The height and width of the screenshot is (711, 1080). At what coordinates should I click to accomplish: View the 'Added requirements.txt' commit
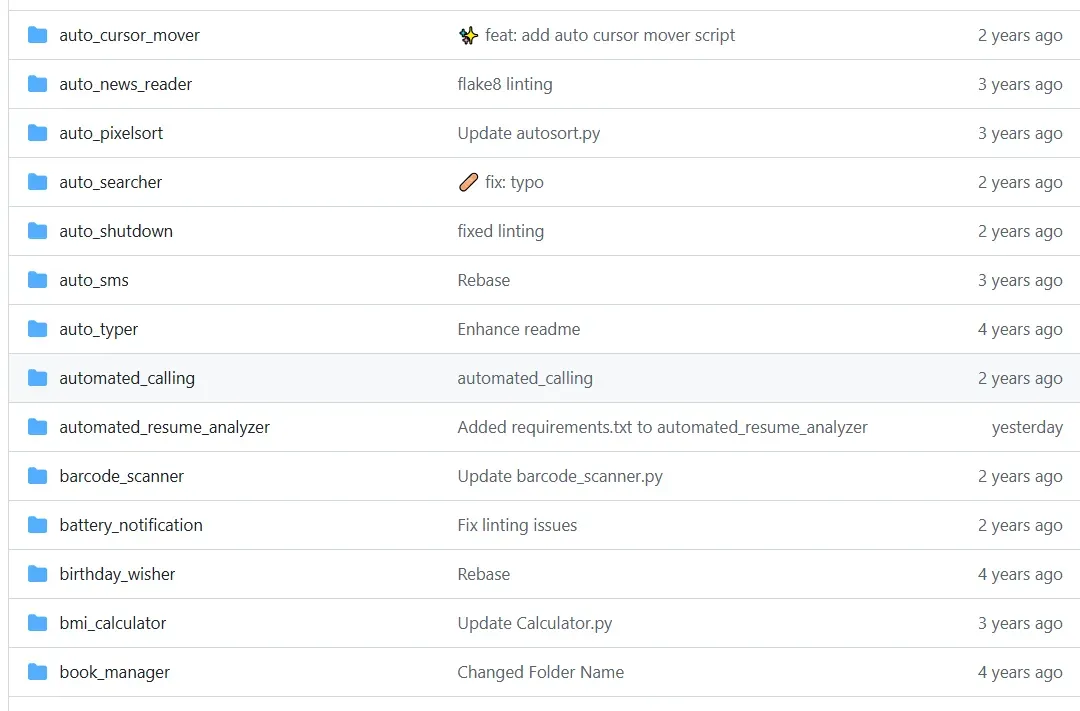(x=662, y=427)
